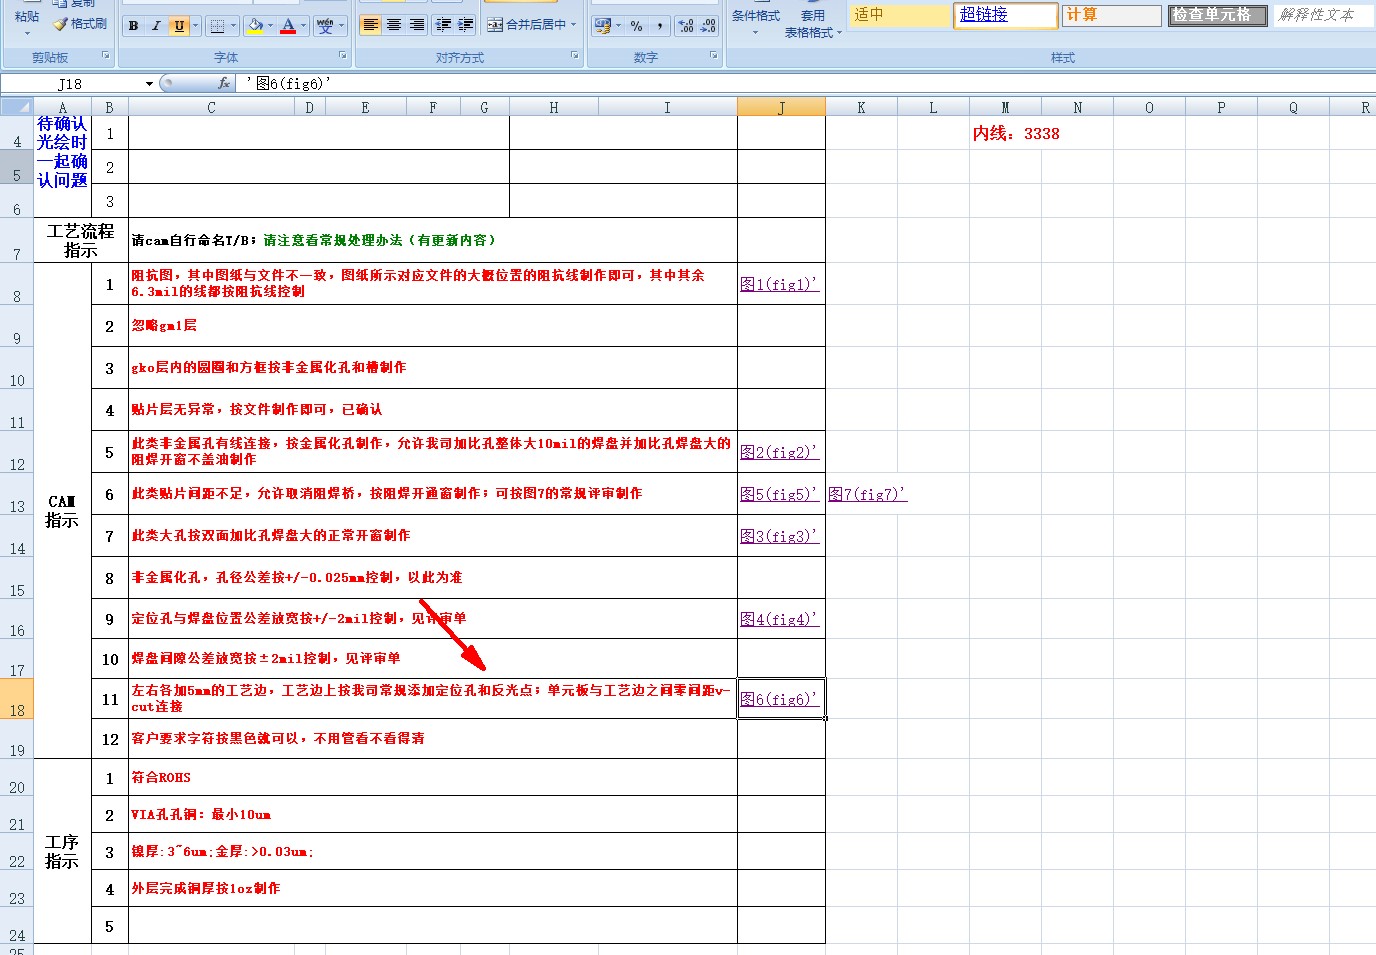Apply the 超链接 cell style
Image resolution: width=1376 pixels, height=955 pixels.
(1006, 15)
